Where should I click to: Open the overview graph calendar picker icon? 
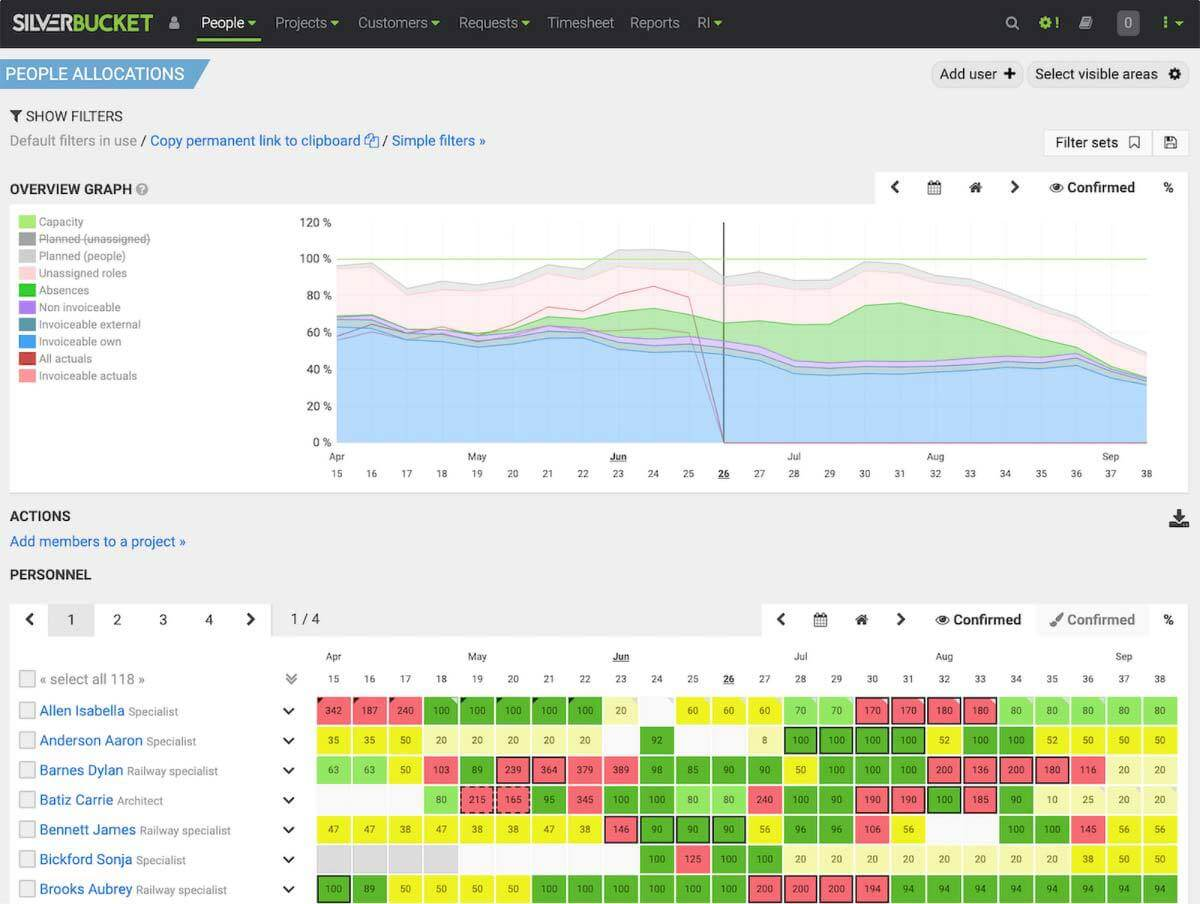[934, 187]
